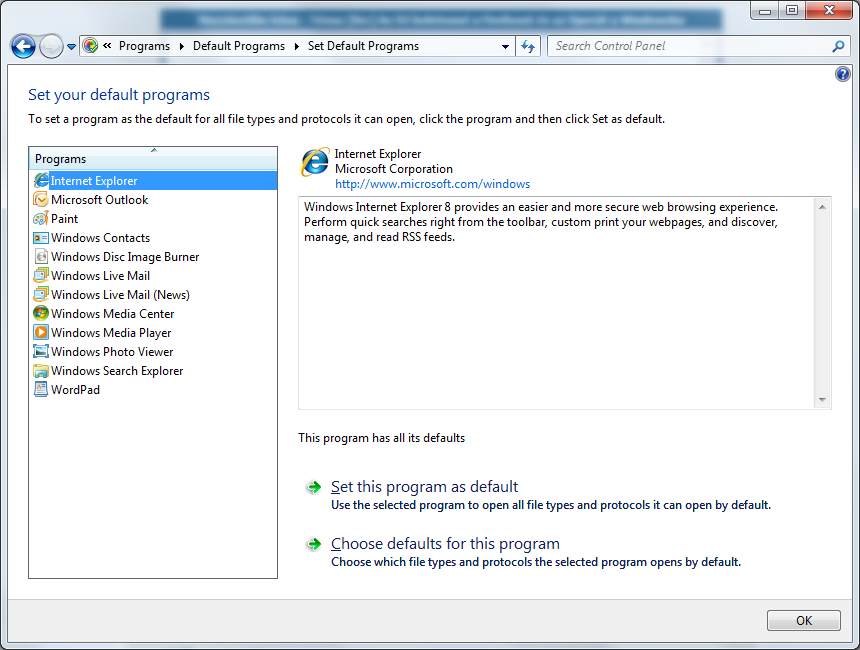This screenshot has height=650, width=860.
Task: Select Windows Photo Viewer in the list
Action: click(x=112, y=352)
